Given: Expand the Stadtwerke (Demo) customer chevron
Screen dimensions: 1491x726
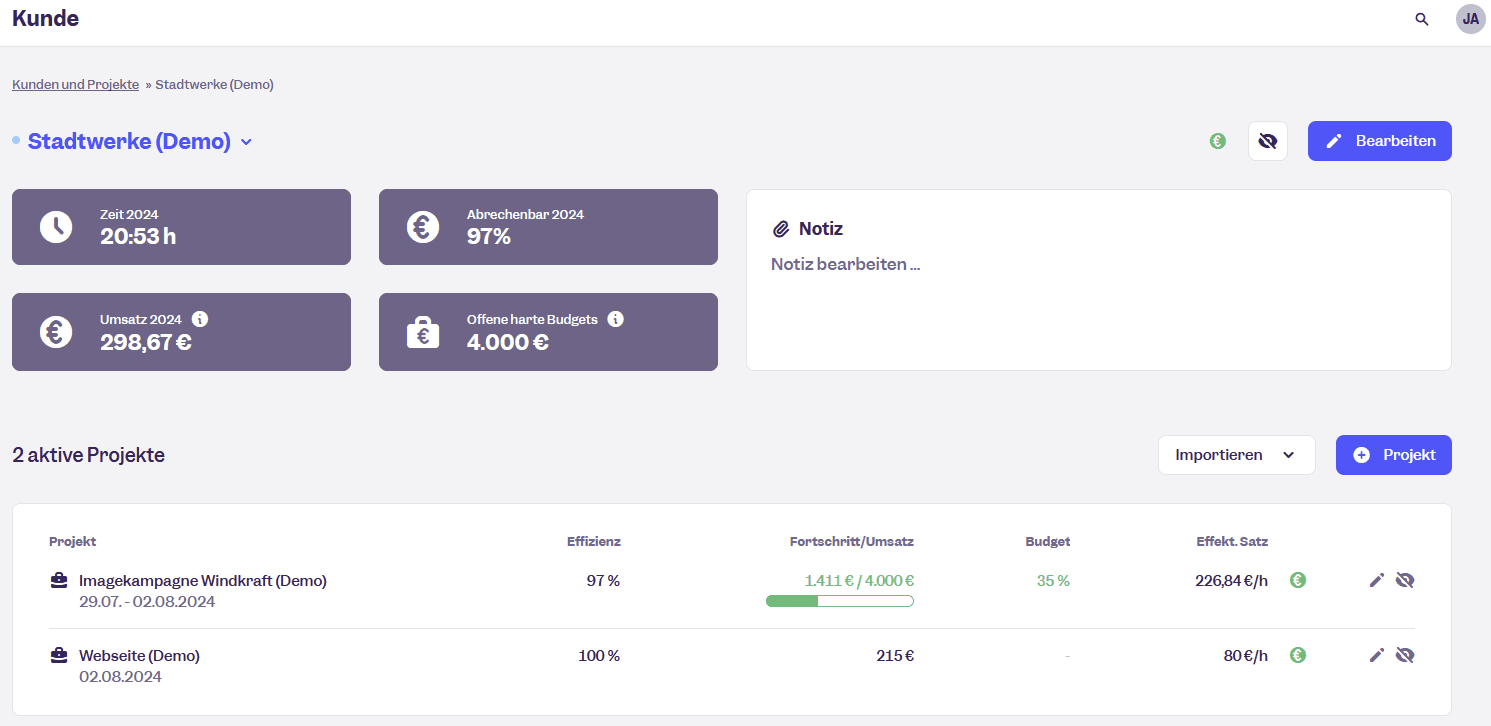Looking at the screenshot, I should (x=246, y=142).
